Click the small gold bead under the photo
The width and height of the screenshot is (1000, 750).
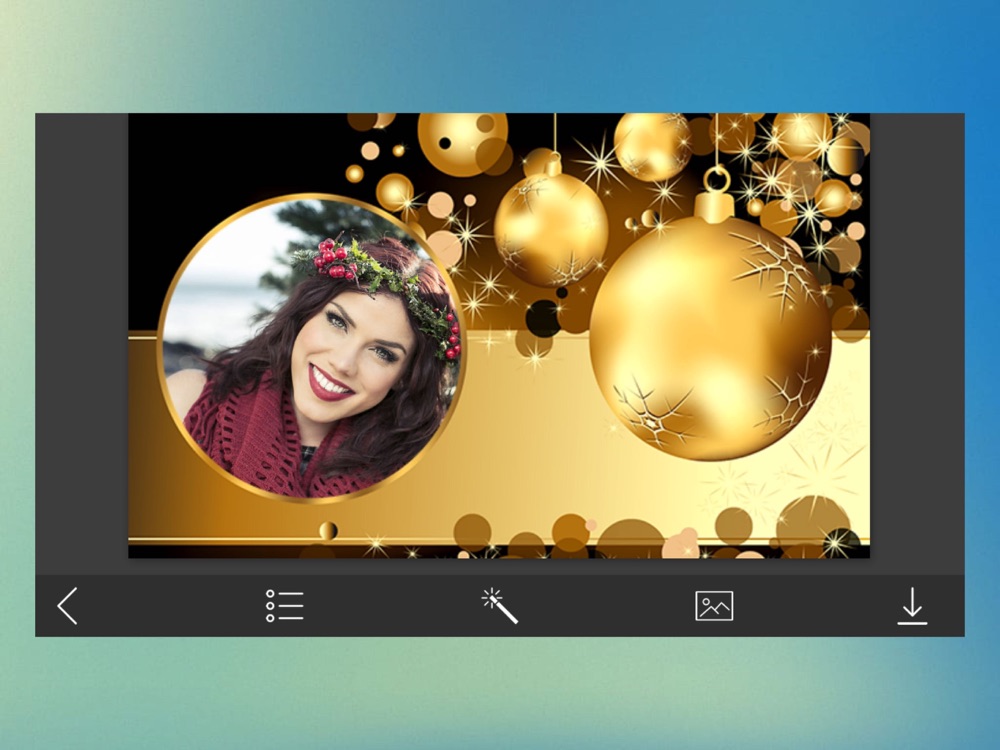[328, 530]
